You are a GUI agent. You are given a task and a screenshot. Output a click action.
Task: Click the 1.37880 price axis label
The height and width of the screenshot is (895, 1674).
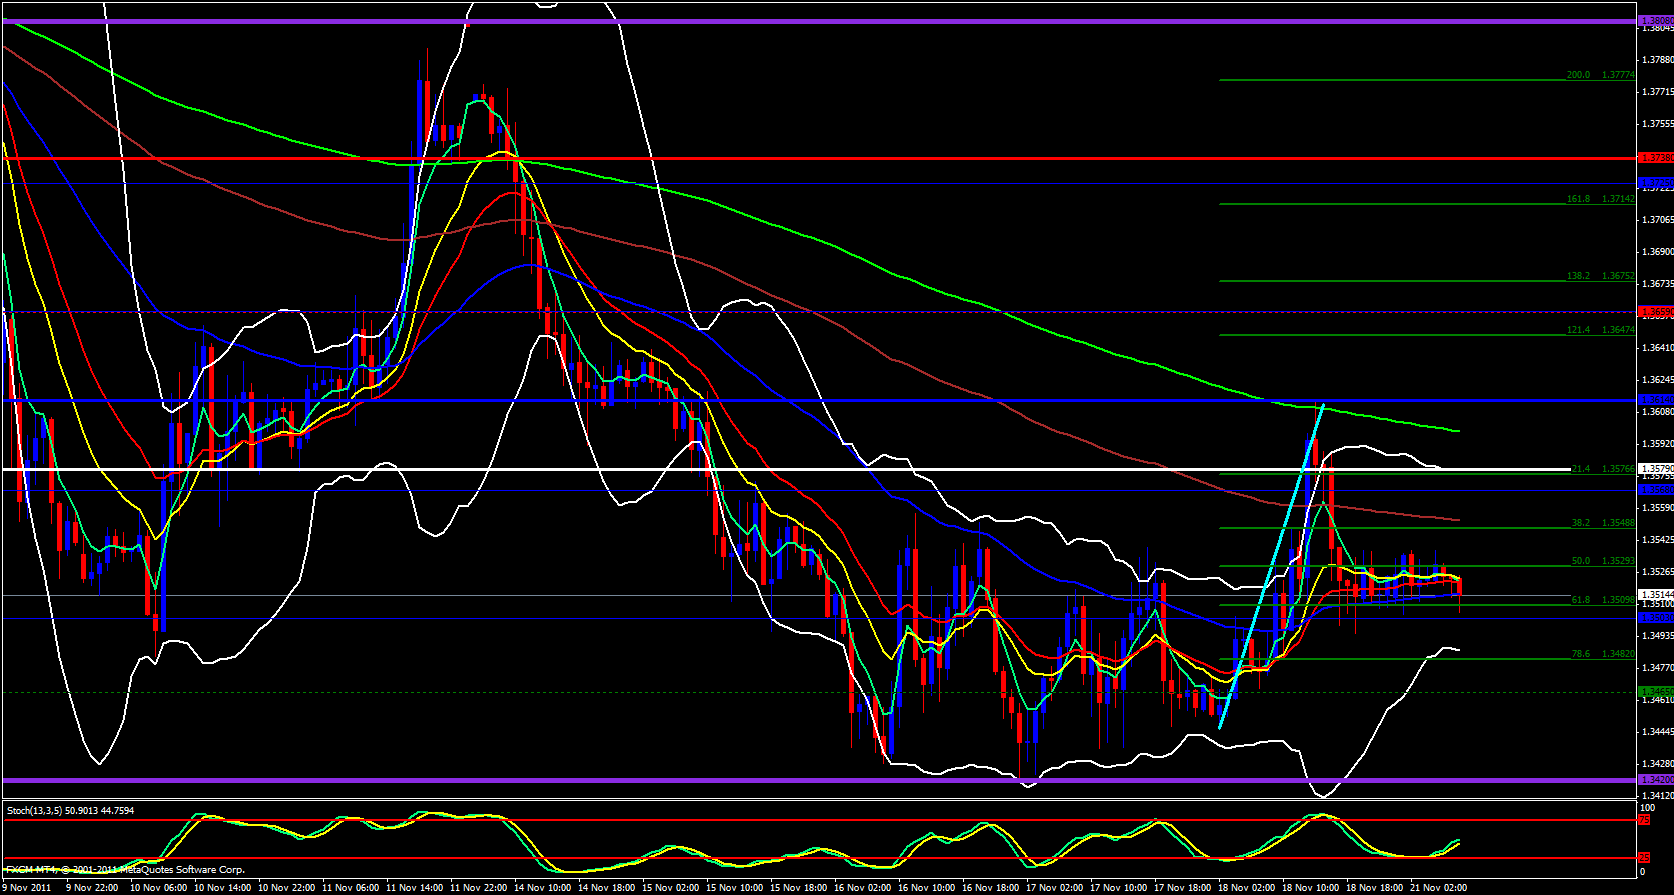click(1656, 60)
